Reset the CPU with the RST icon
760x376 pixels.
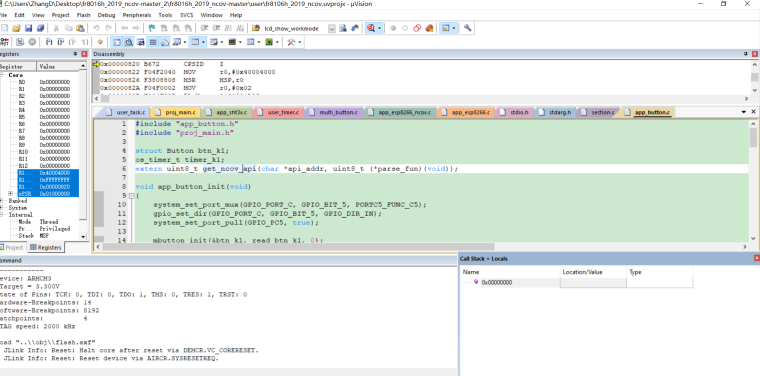(x=4, y=42)
